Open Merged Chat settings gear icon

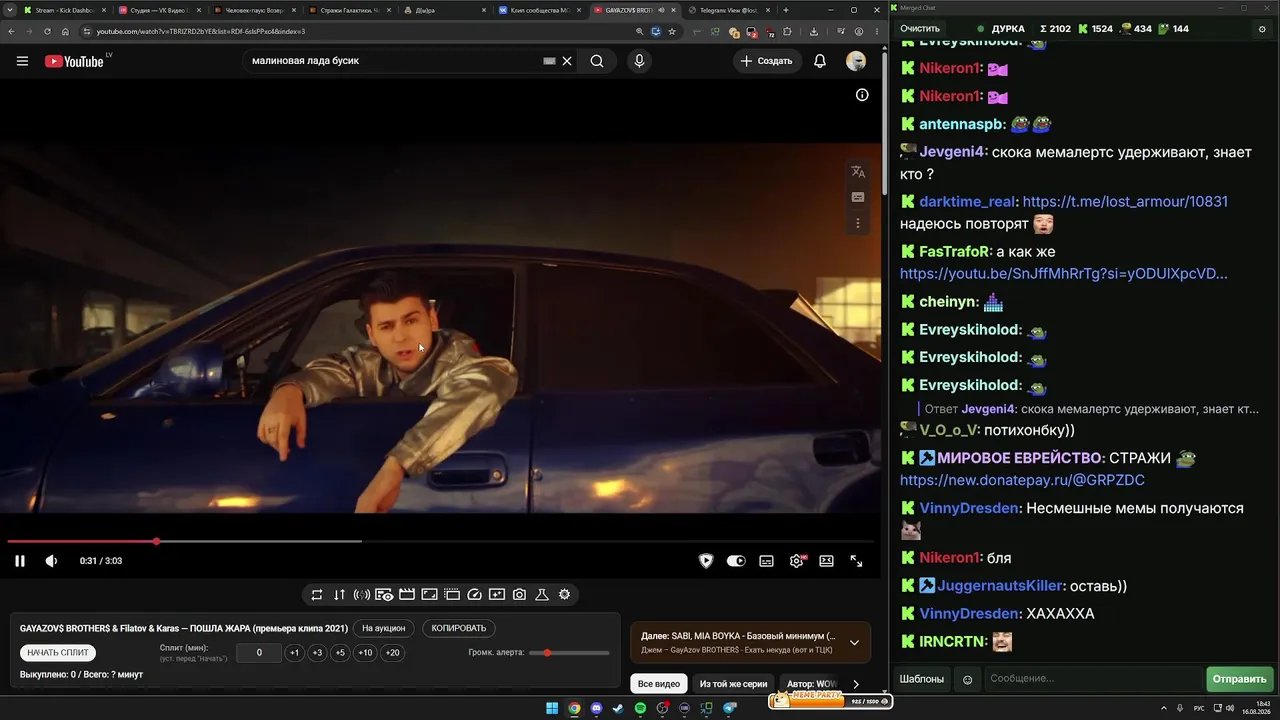1262,29
